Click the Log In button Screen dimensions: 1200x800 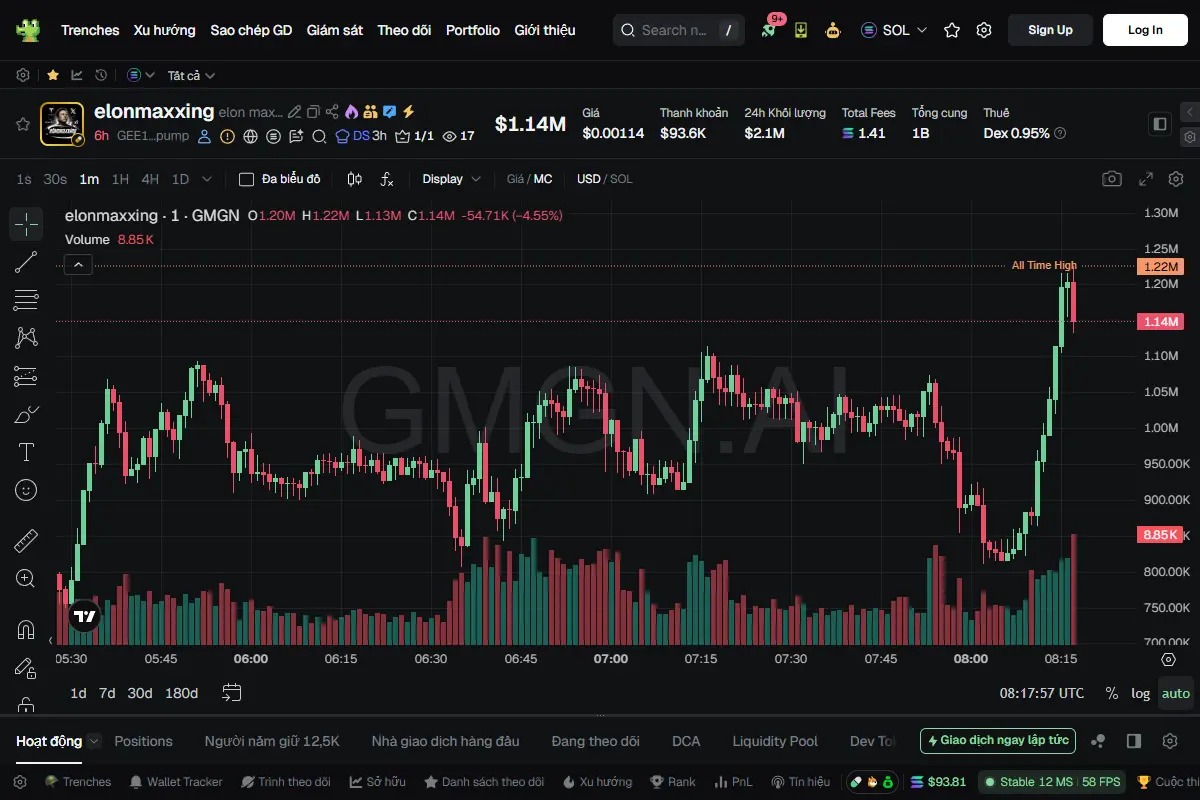click(1145, 30)
